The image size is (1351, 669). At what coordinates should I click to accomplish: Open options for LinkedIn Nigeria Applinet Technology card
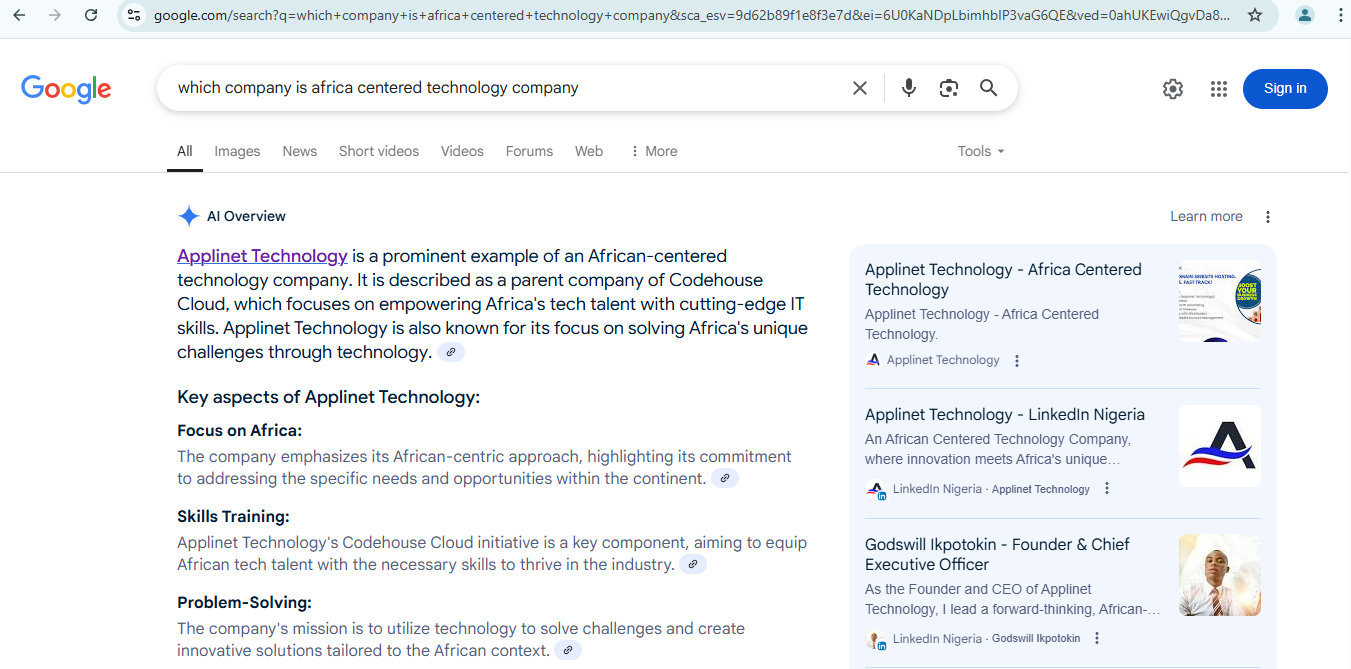click(1107, 489)
